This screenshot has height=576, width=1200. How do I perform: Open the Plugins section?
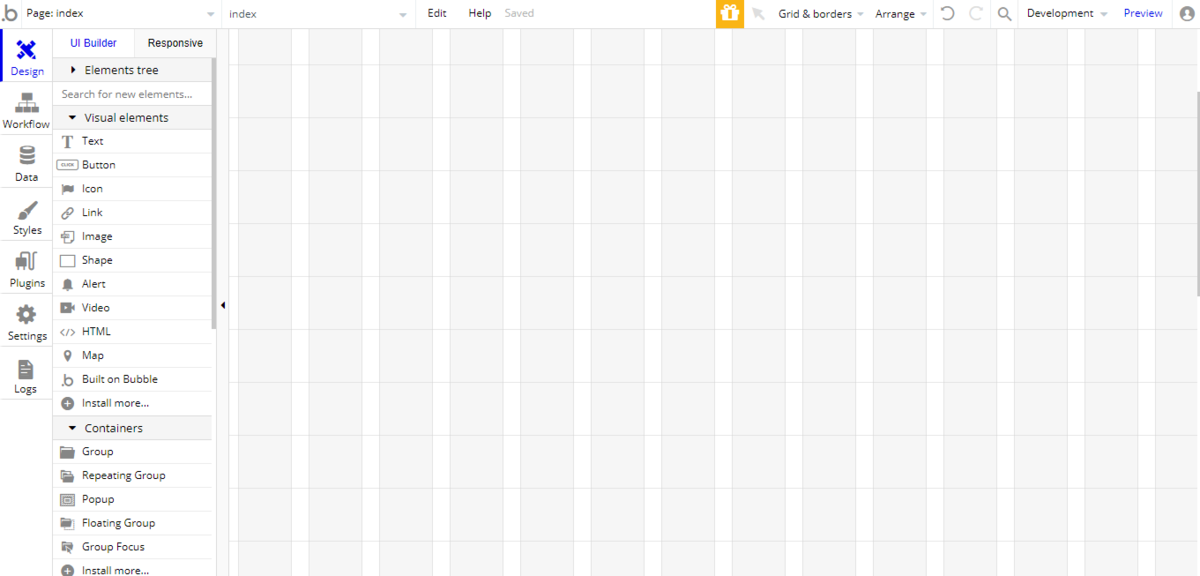click(27, 269)
